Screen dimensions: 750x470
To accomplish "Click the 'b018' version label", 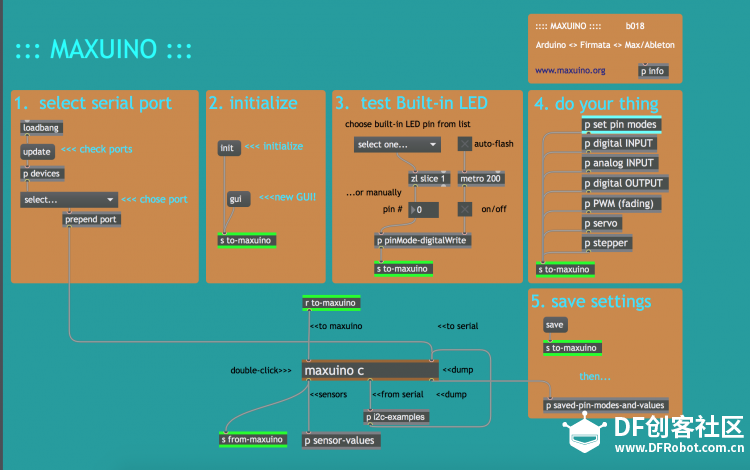I will [x=635, y=26].
